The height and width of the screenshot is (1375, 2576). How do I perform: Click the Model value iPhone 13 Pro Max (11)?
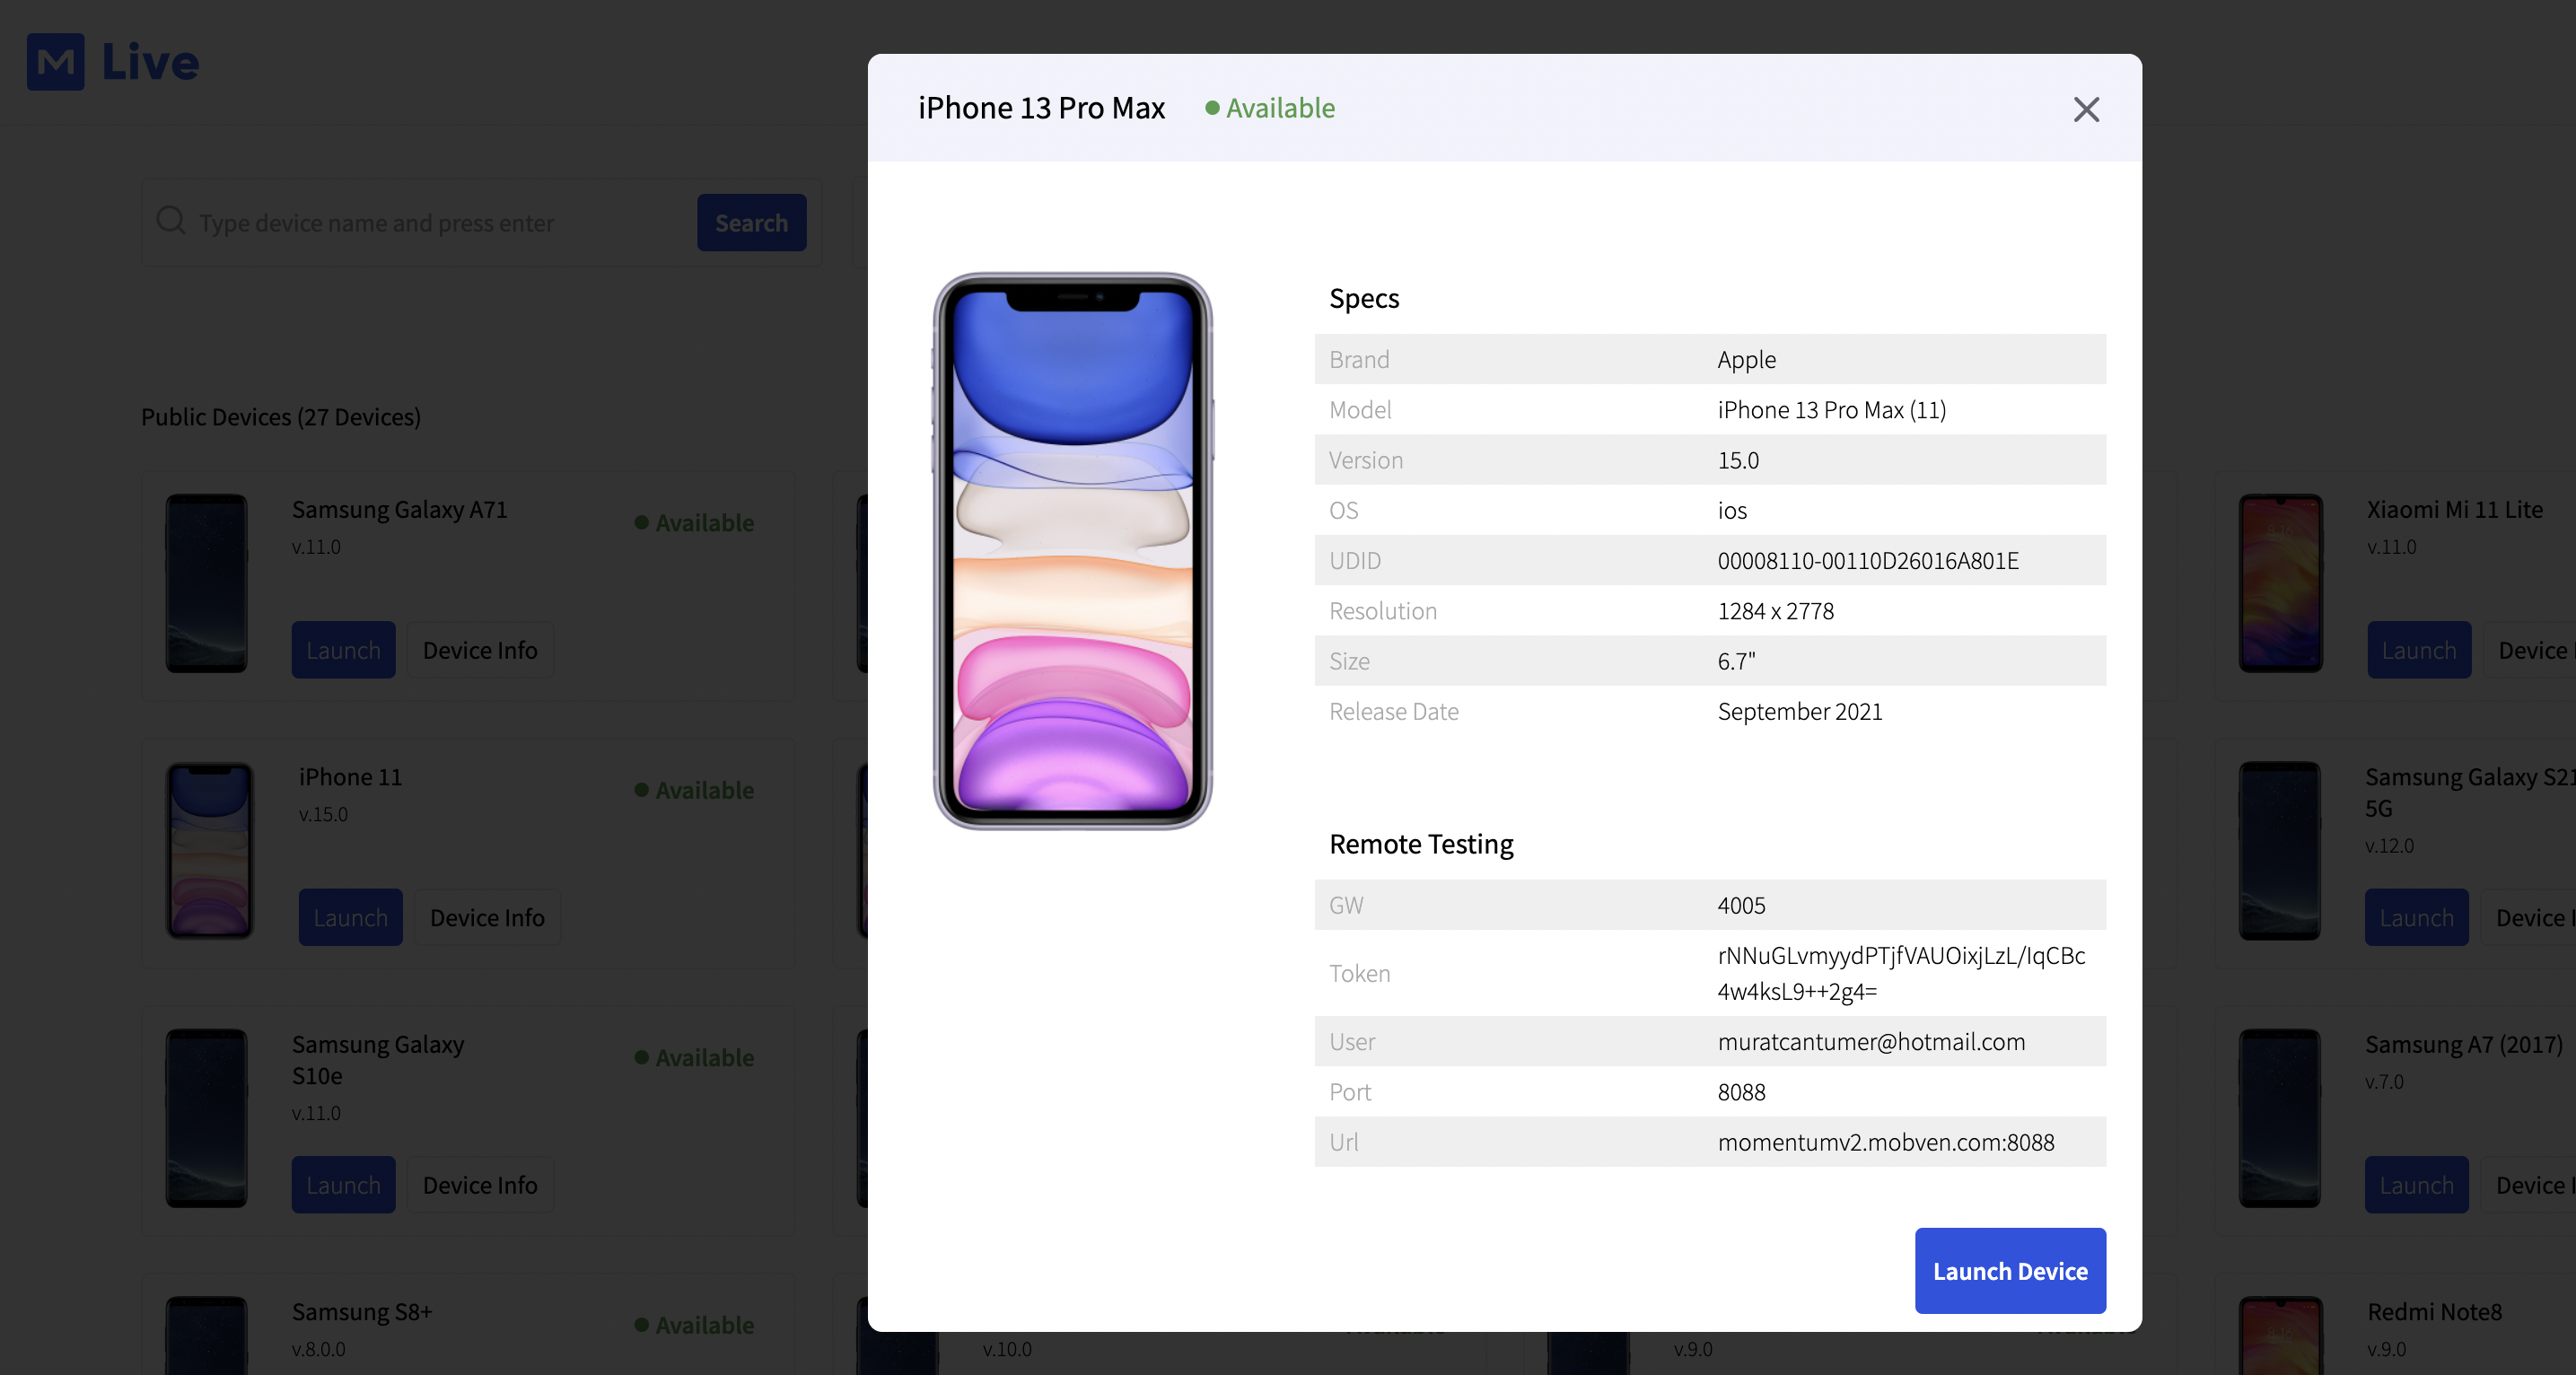1831,410
